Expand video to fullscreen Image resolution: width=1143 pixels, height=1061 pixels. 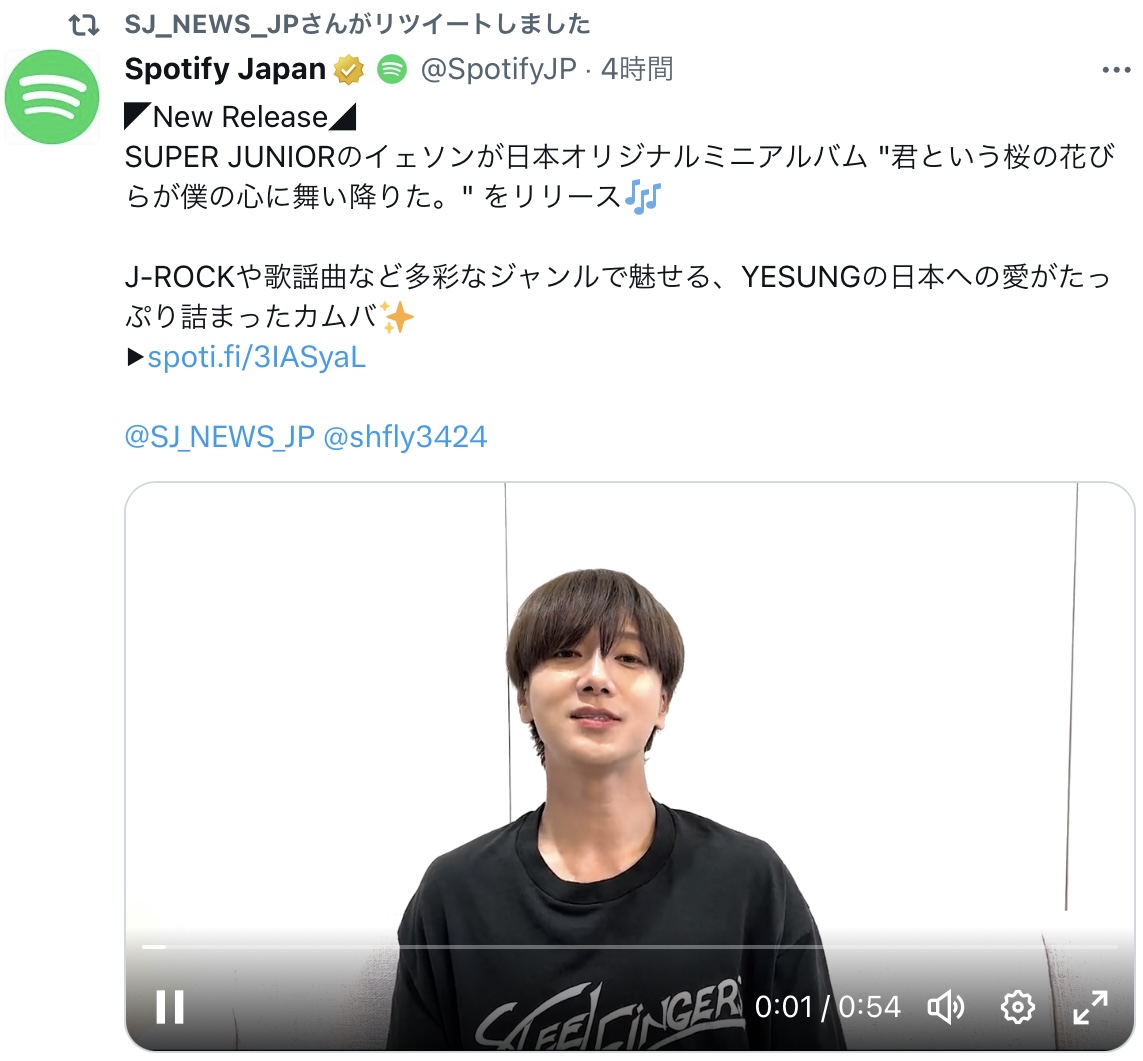(x=1091, y=1007)
